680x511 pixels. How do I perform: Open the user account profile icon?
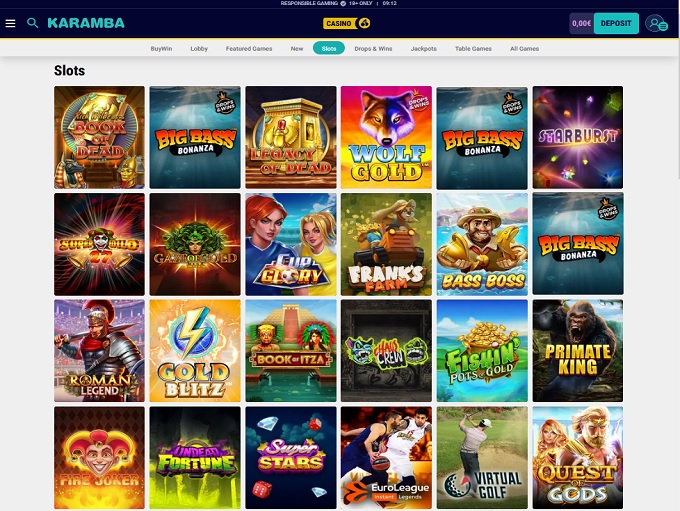656,23
